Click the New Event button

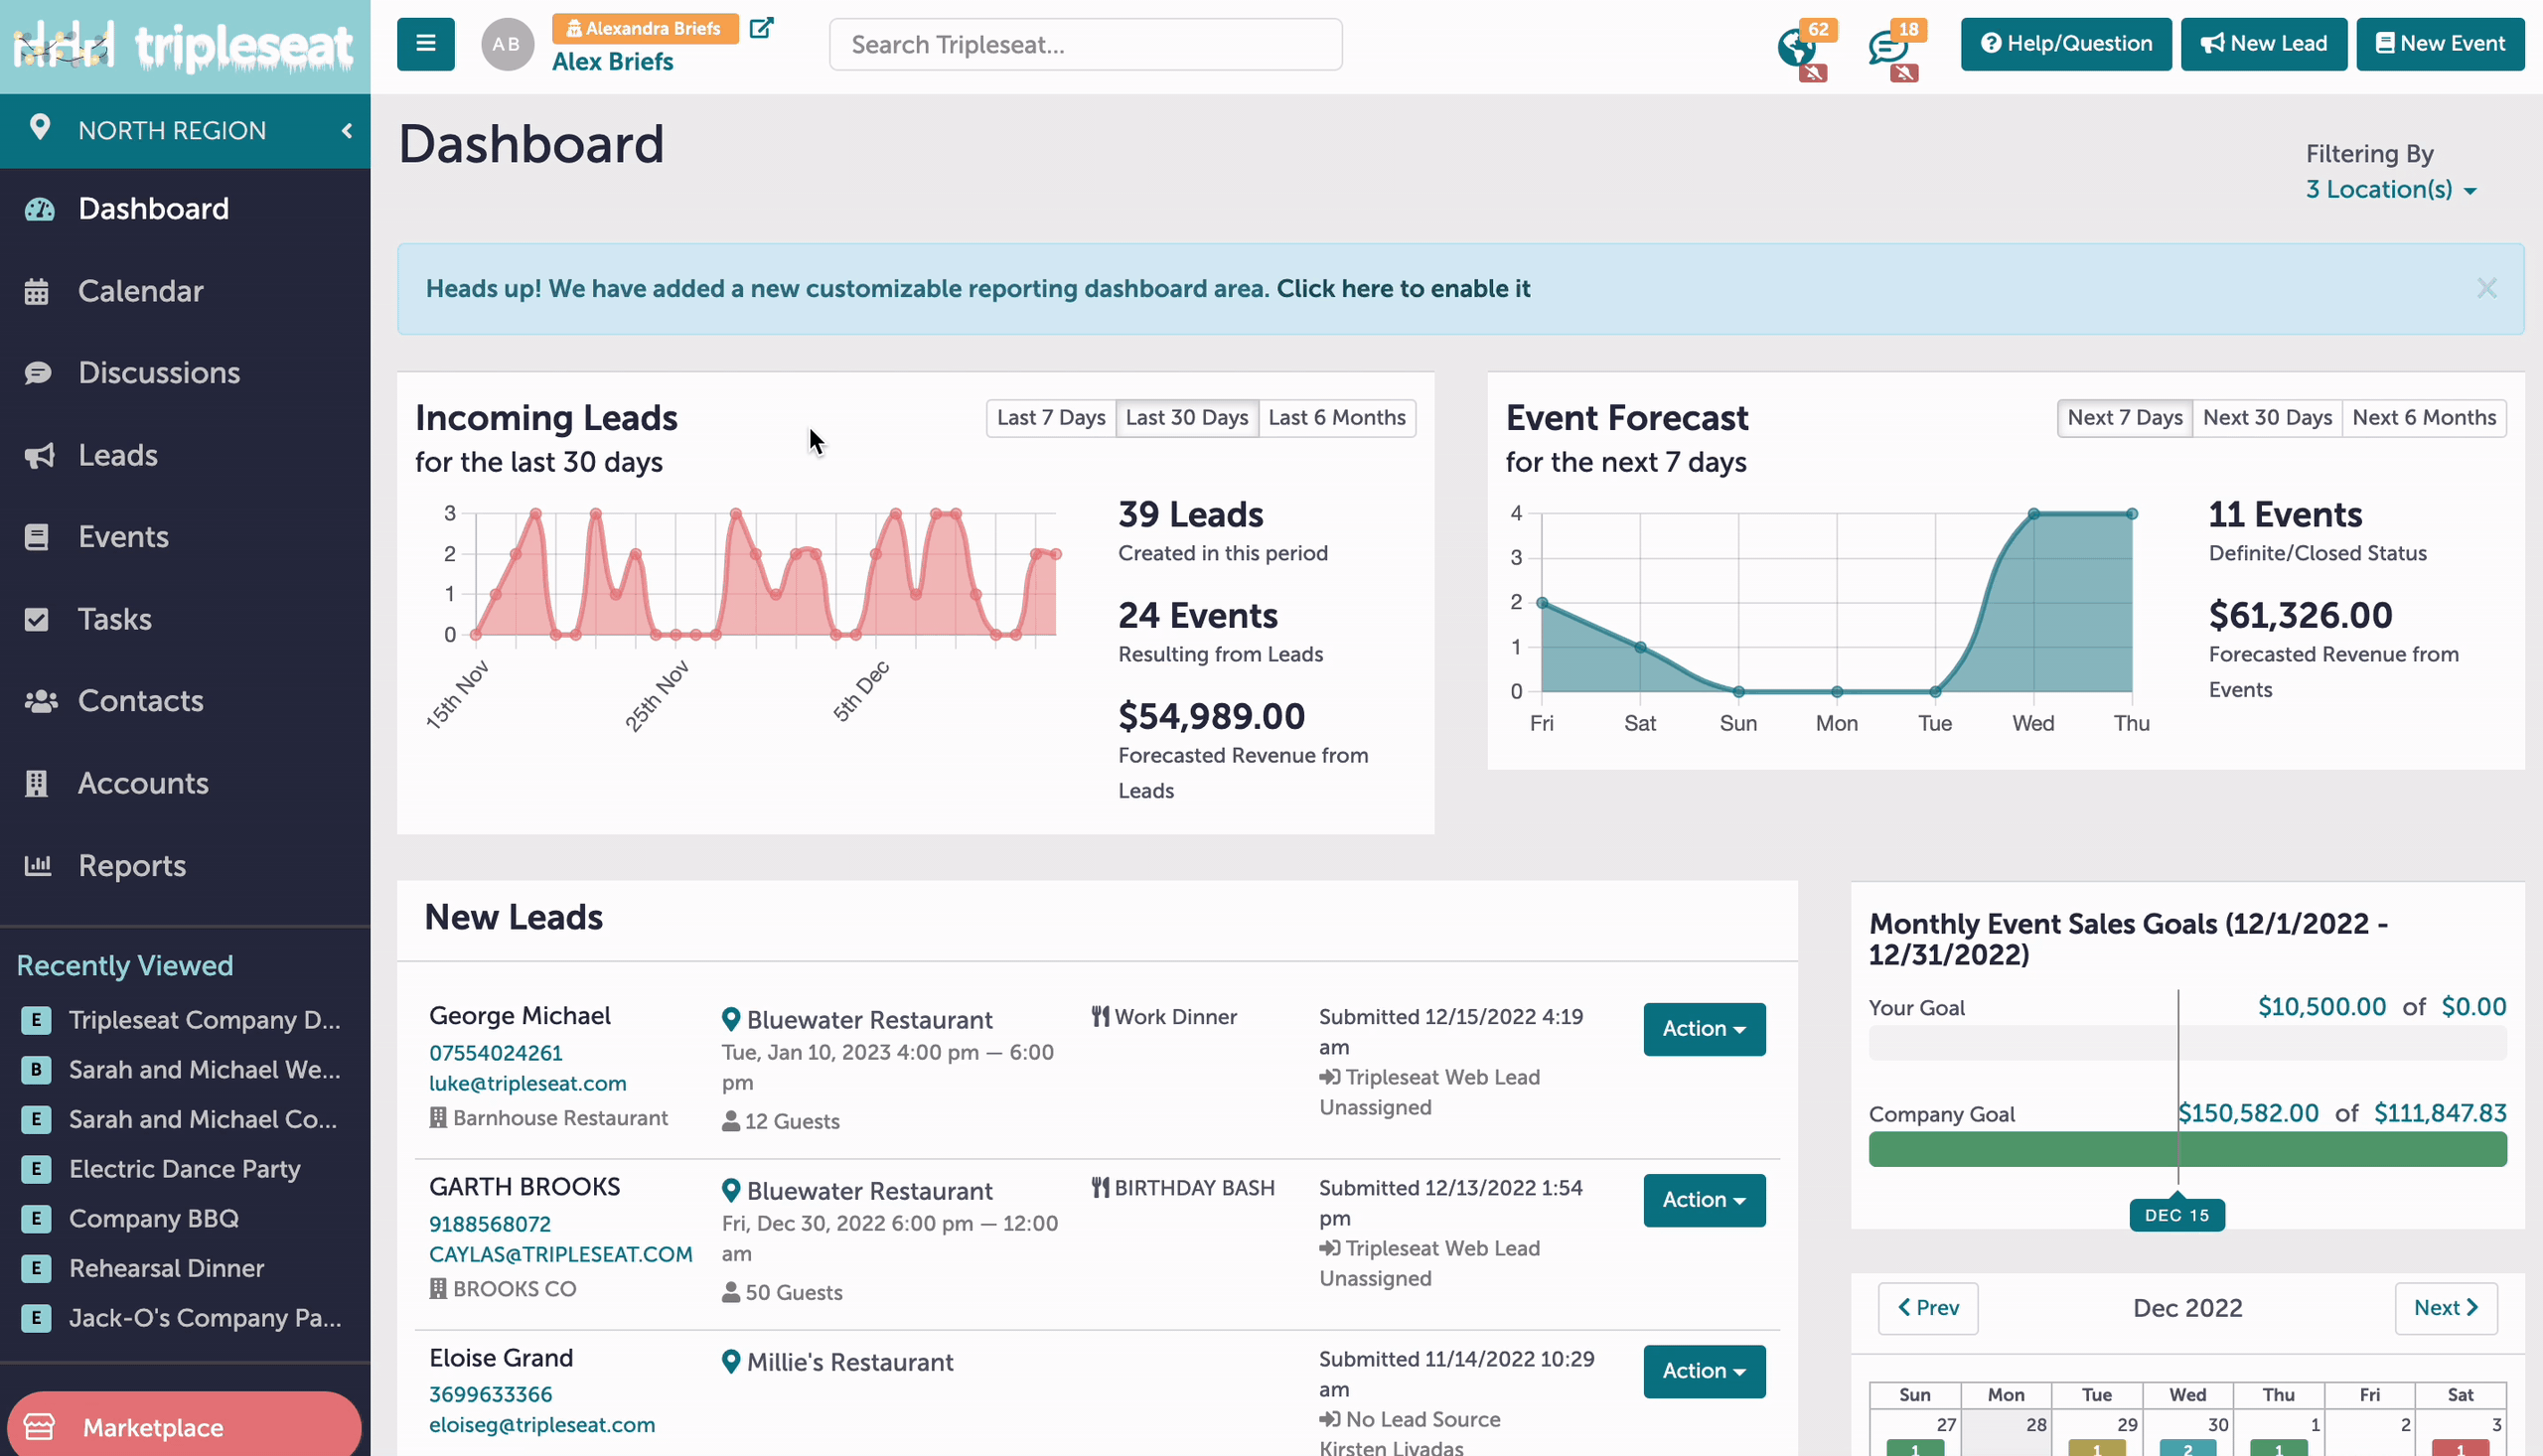(x=2440, y=44)
